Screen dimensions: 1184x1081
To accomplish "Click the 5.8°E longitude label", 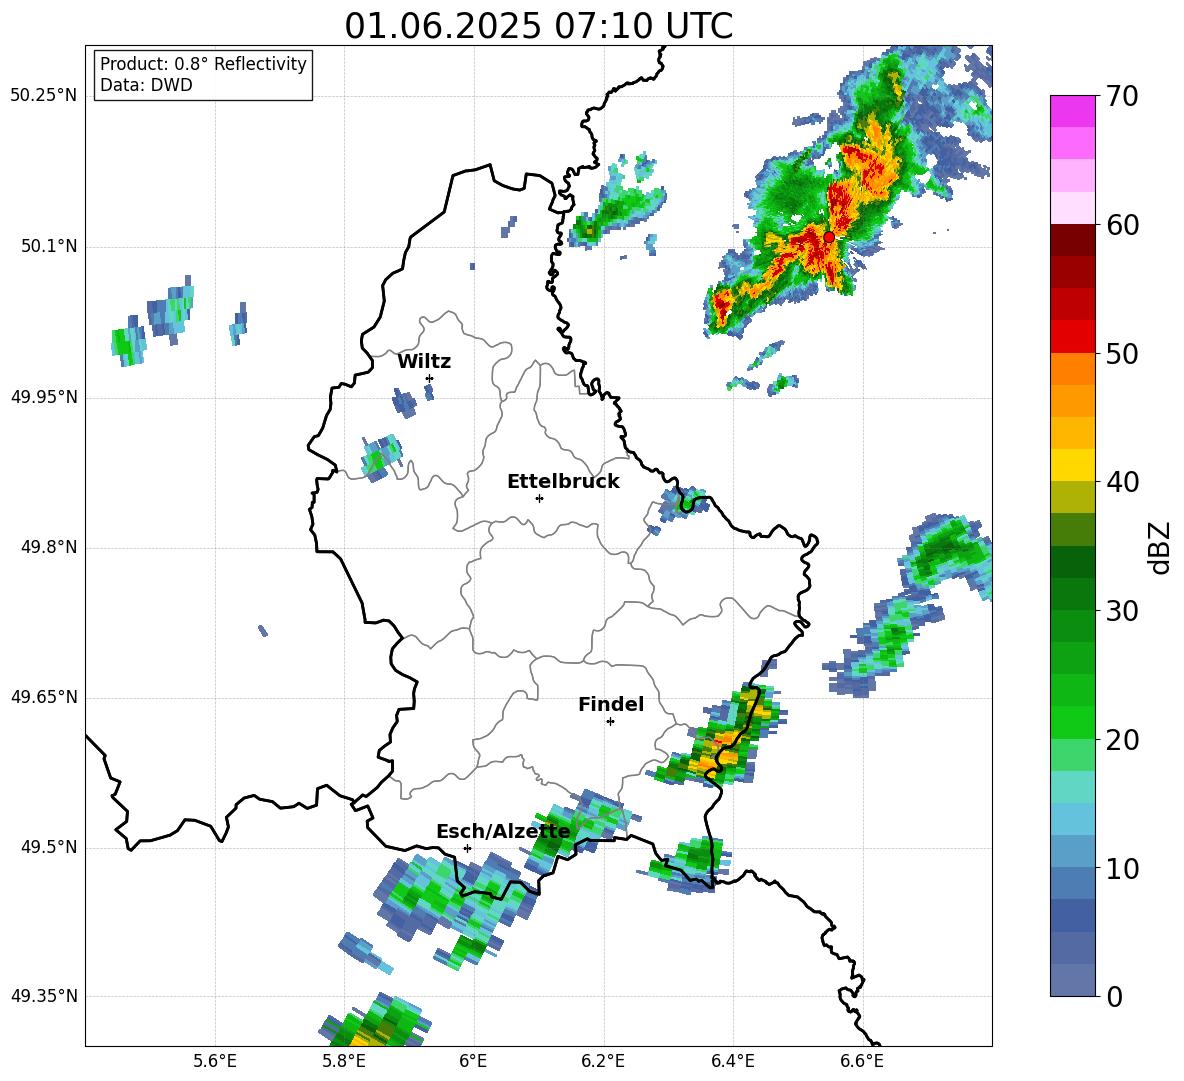I will pyautogui.click(x=344, y=1061).
